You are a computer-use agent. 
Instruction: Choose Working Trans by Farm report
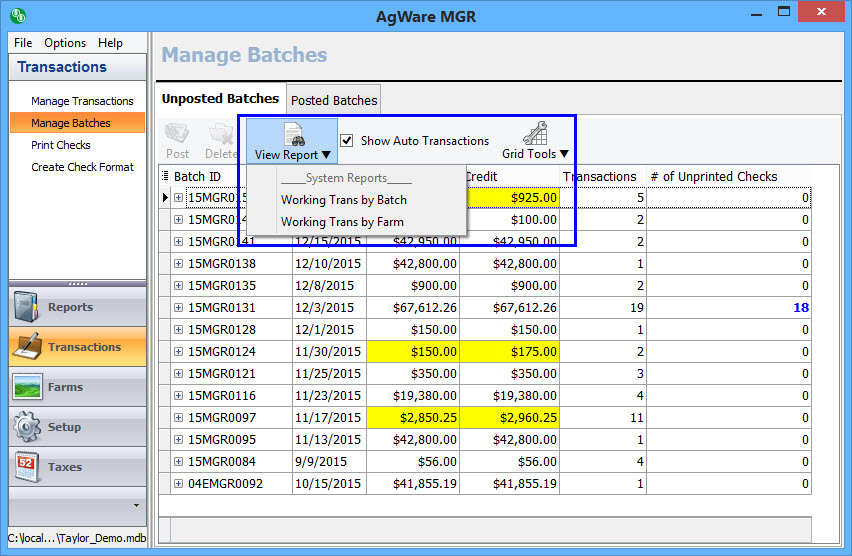[x=342, y=222]
